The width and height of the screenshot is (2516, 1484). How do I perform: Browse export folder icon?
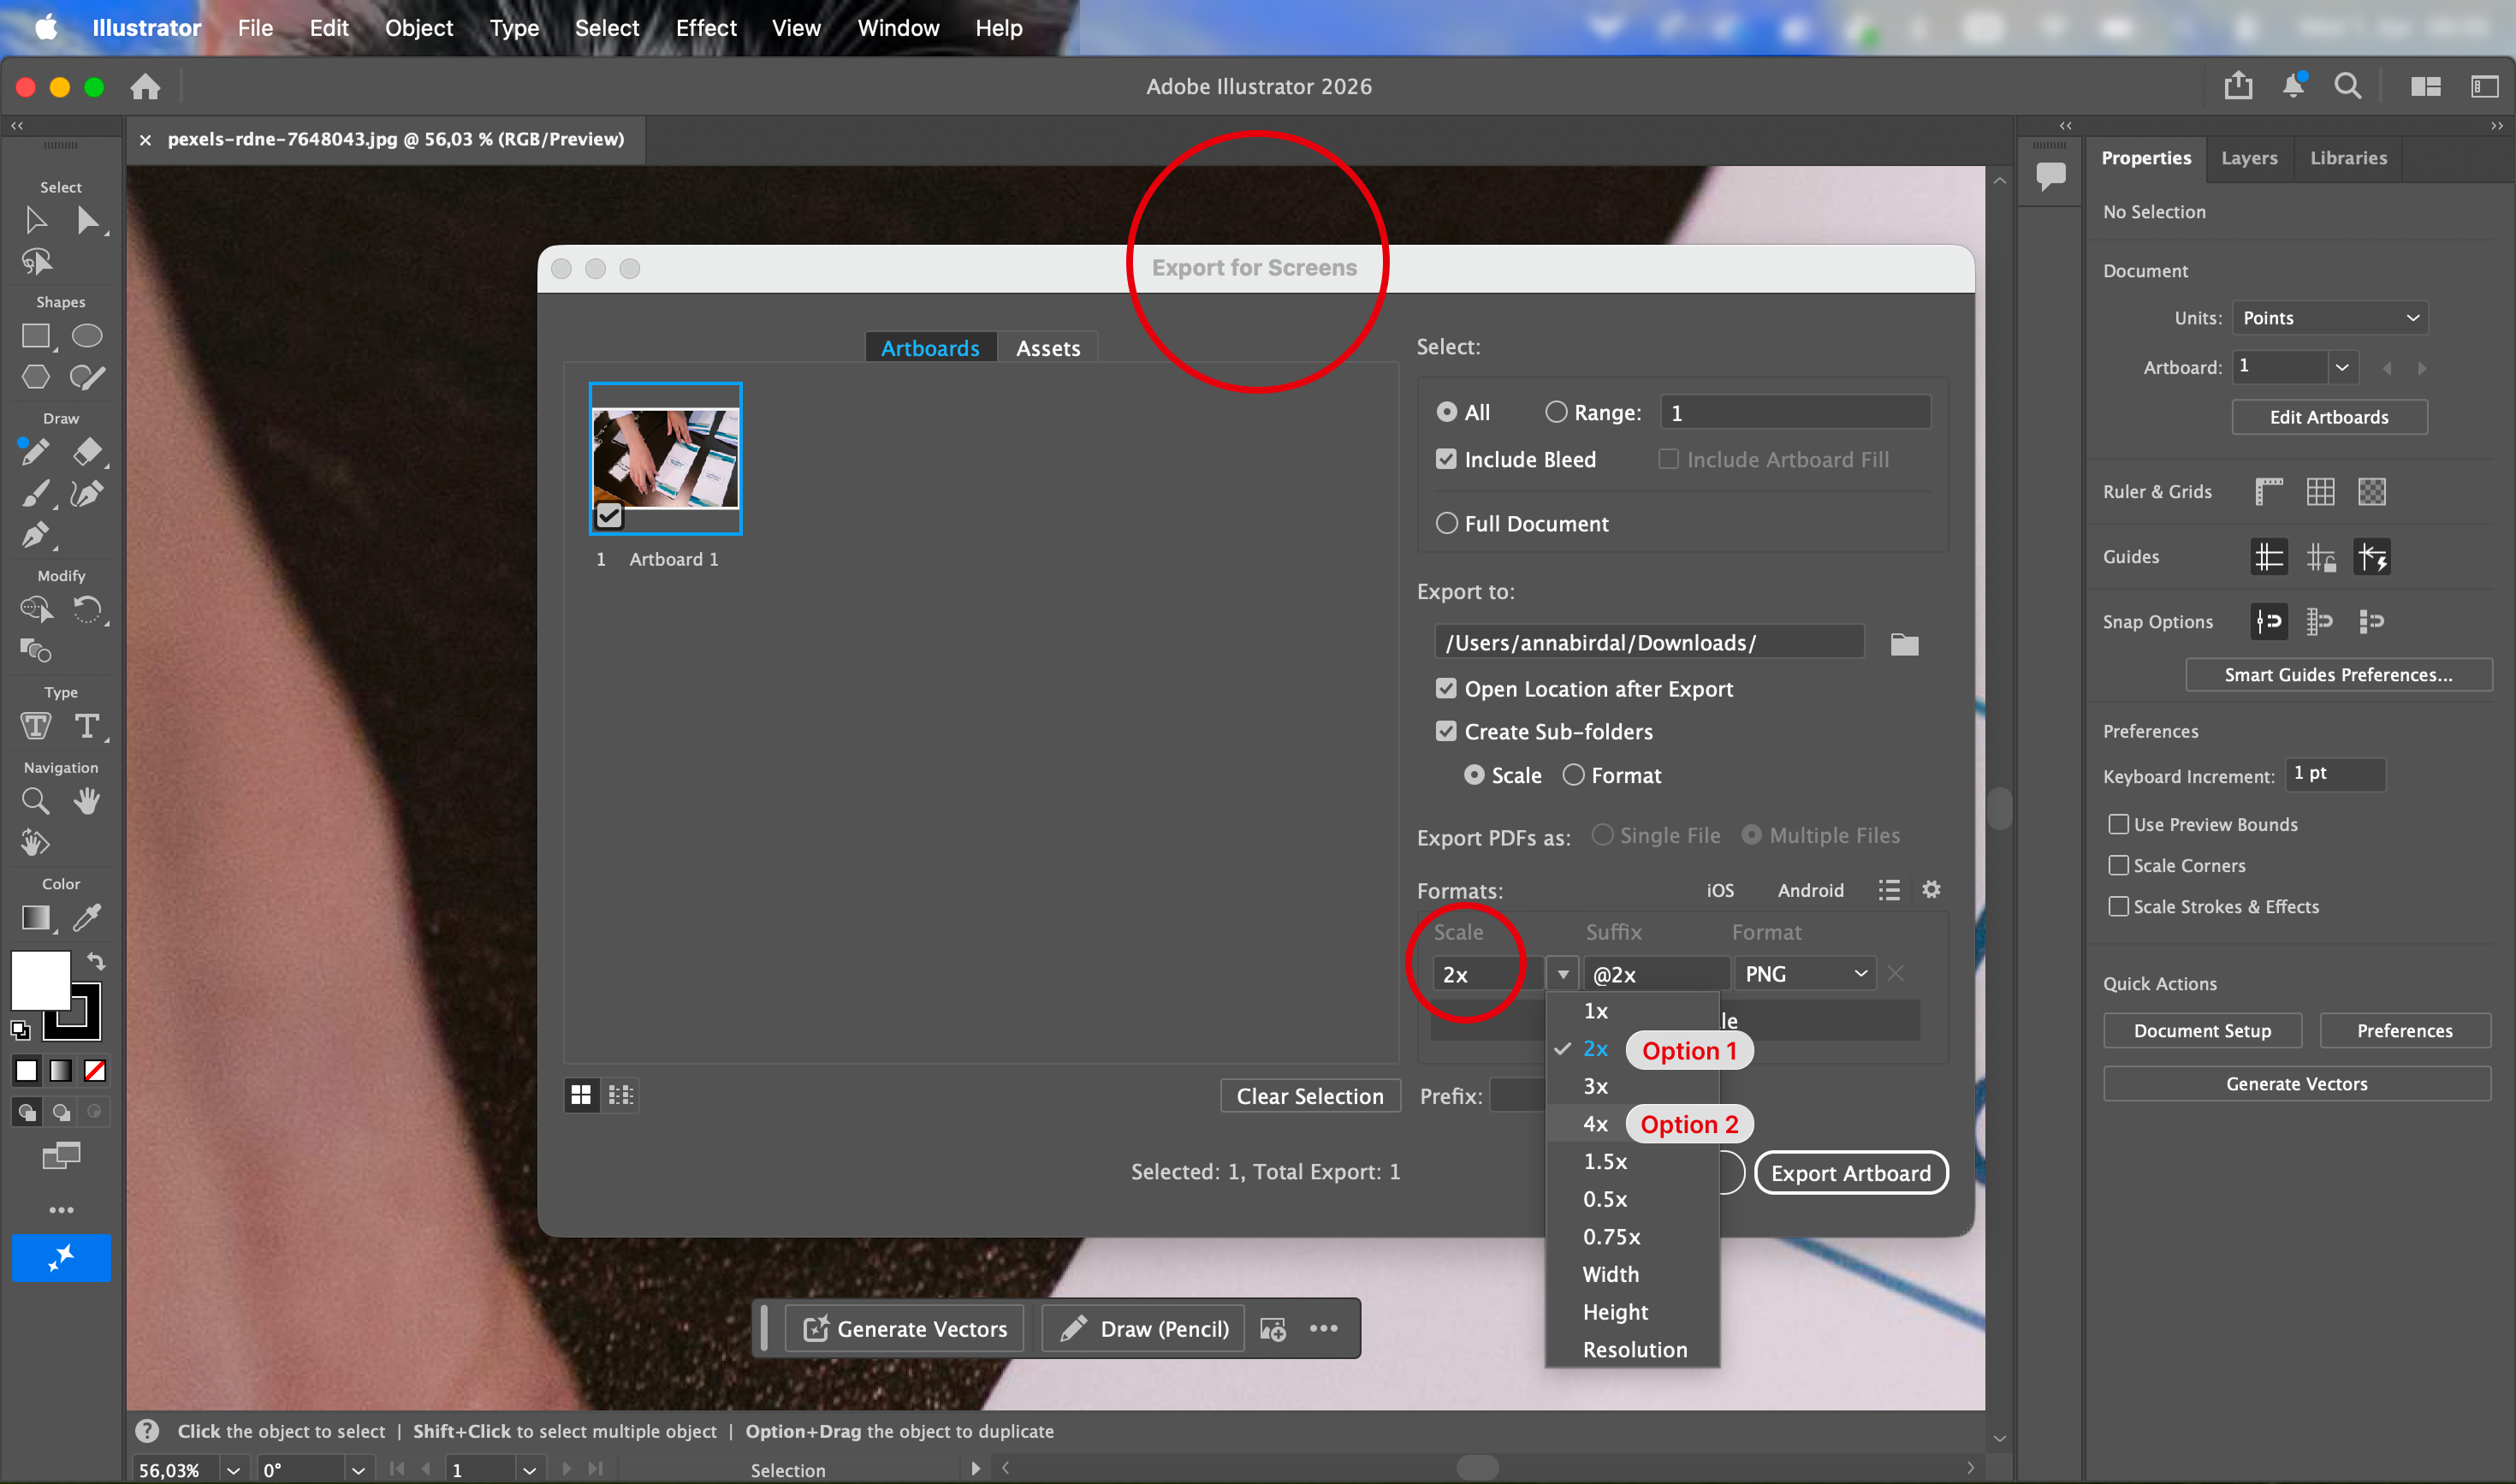pyautogui.click(x=1904, y=644)
